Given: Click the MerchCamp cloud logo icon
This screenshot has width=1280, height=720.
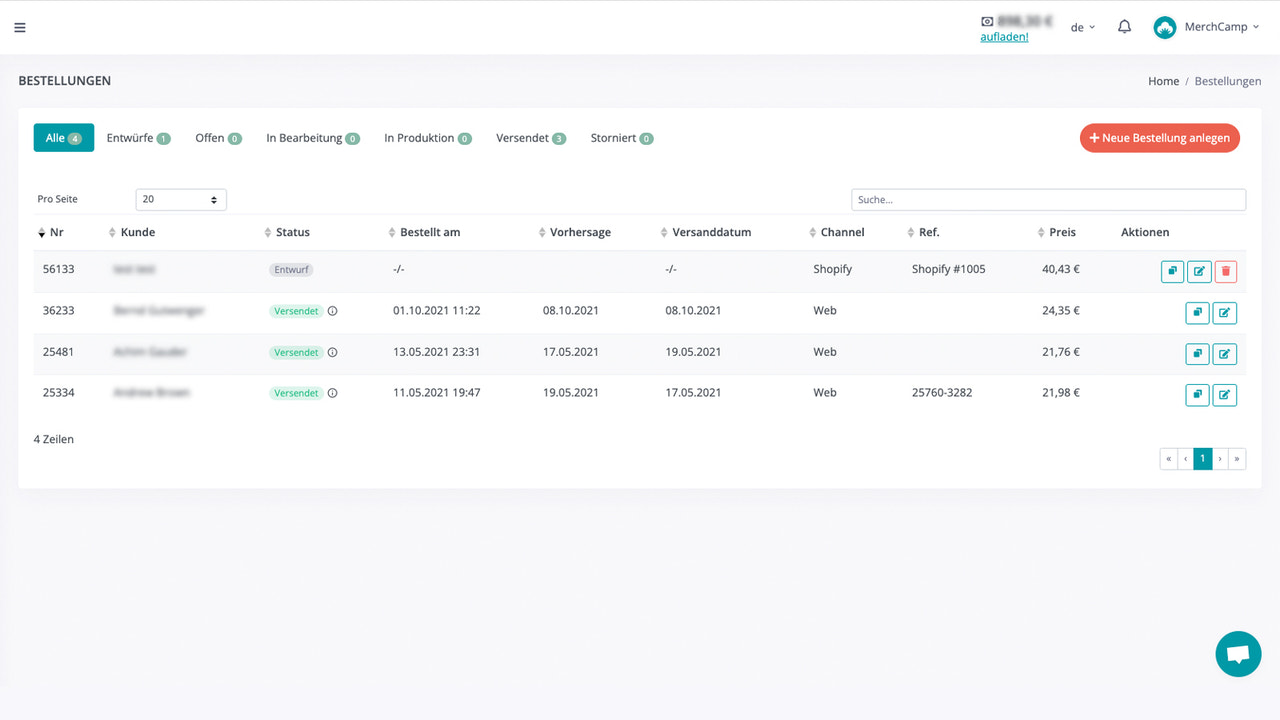Looking at the screenshot, I should (x=1164, y=27).
